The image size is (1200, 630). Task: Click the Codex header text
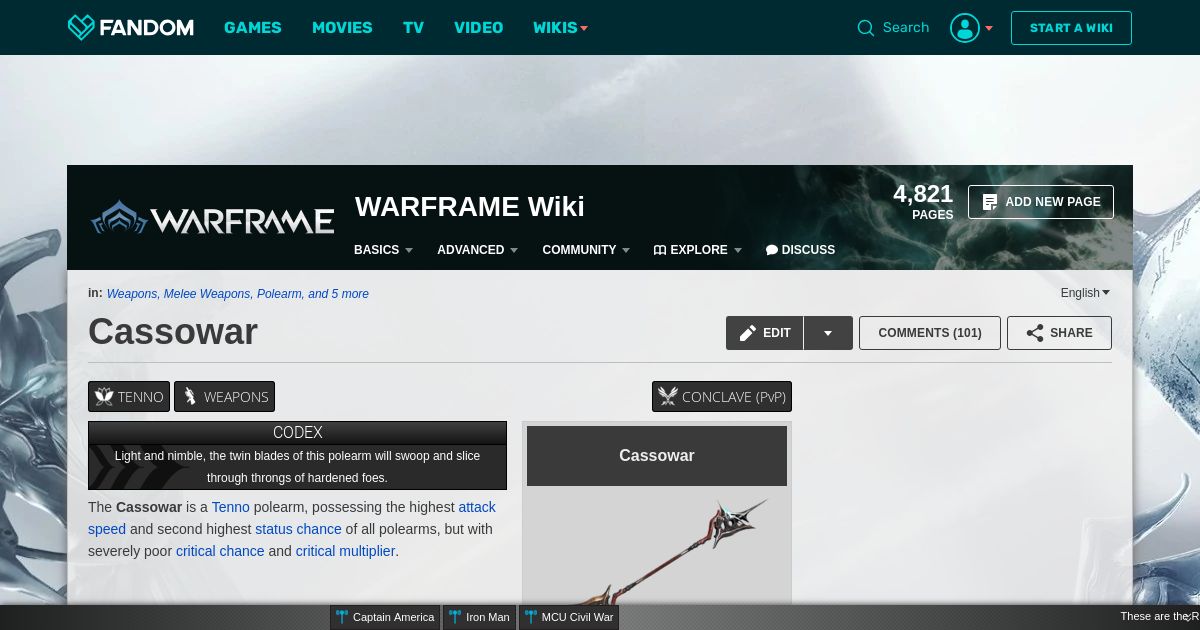(298, 432)
